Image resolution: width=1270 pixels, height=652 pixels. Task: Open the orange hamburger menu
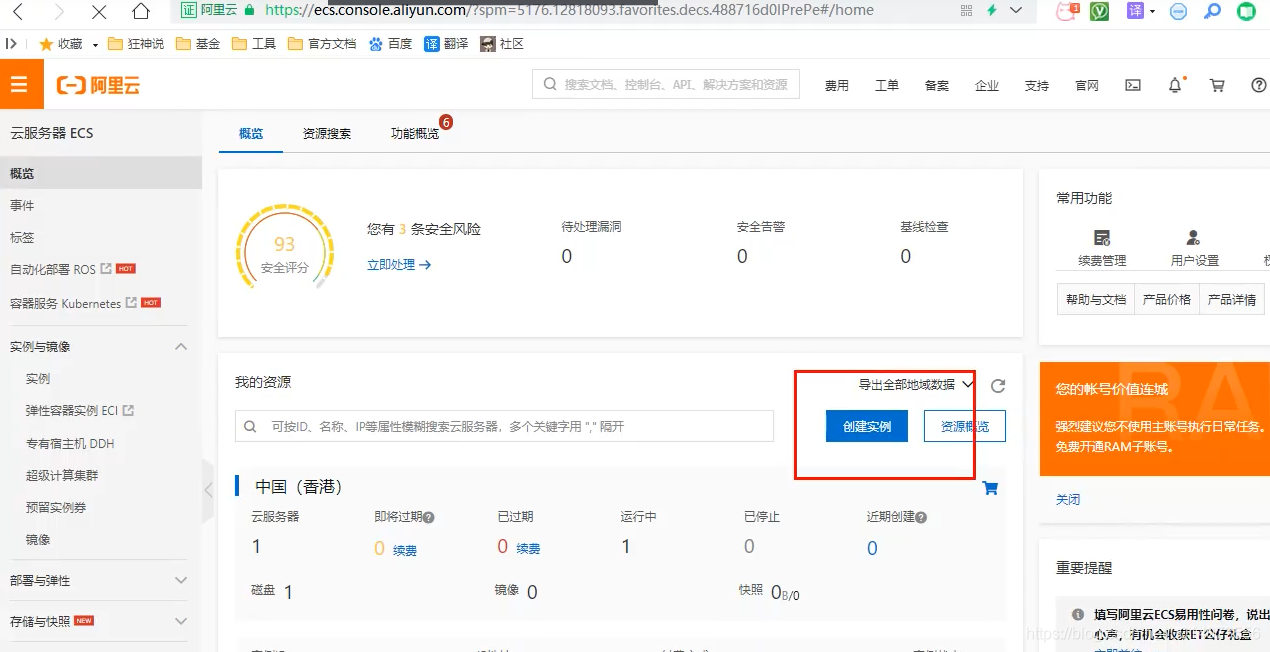click(21, 85)
